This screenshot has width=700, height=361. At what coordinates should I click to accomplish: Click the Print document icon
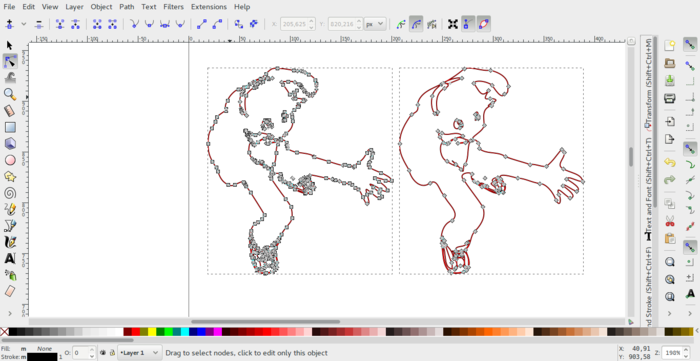[670, 99]
